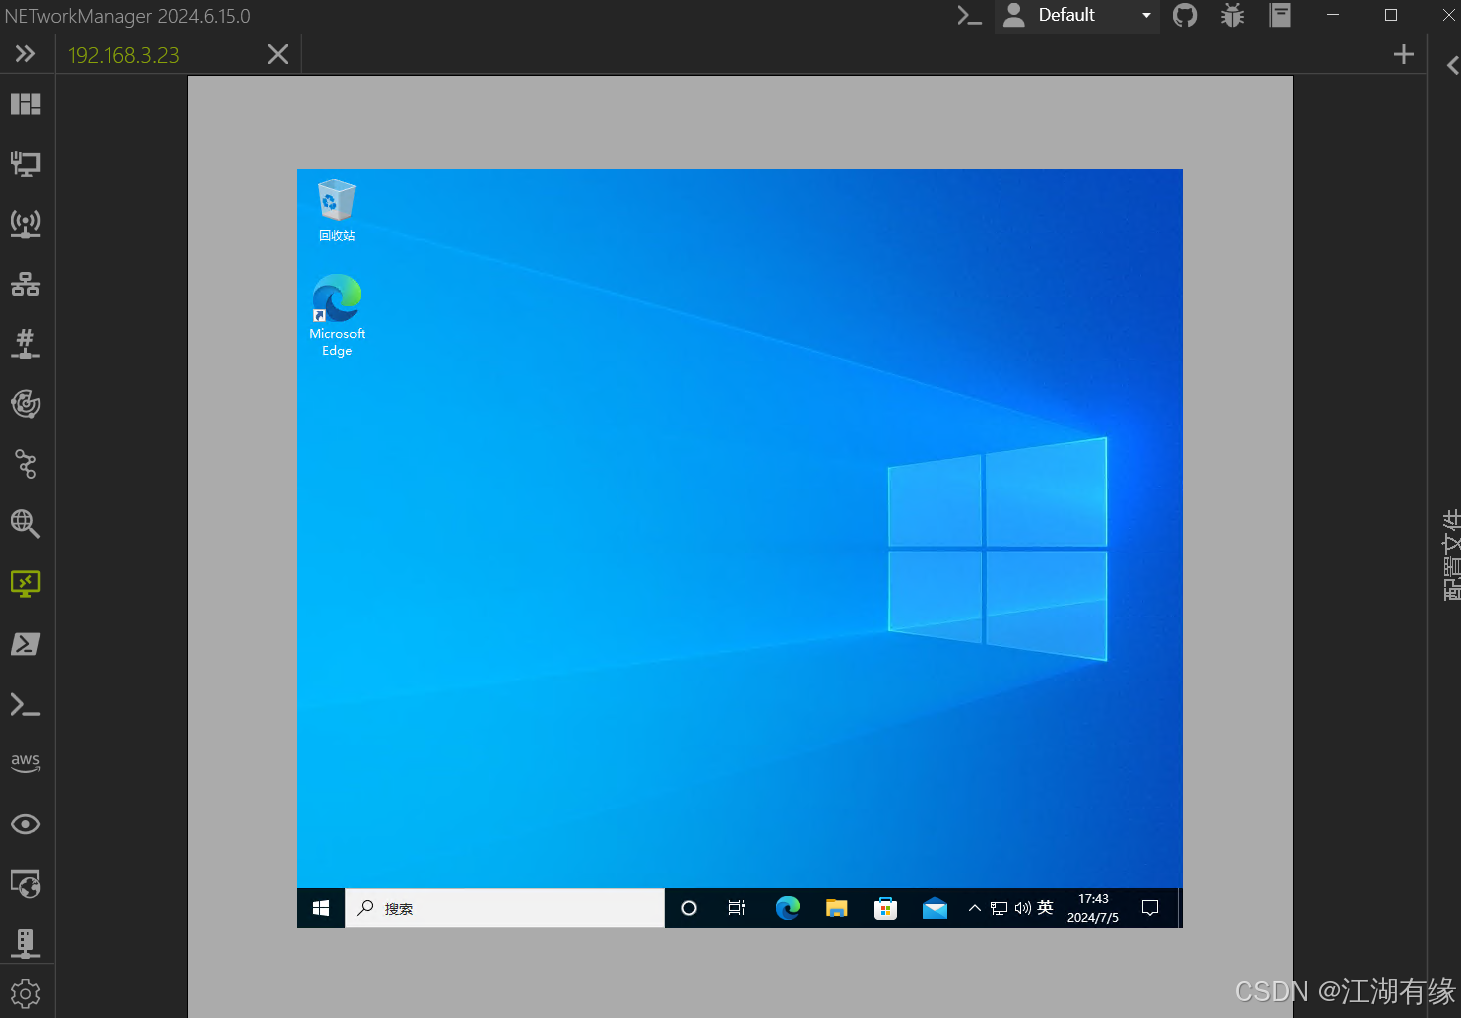Click the remote Windows search box
Screen dimensions: 1461x1018
click(x=505, y=908)
